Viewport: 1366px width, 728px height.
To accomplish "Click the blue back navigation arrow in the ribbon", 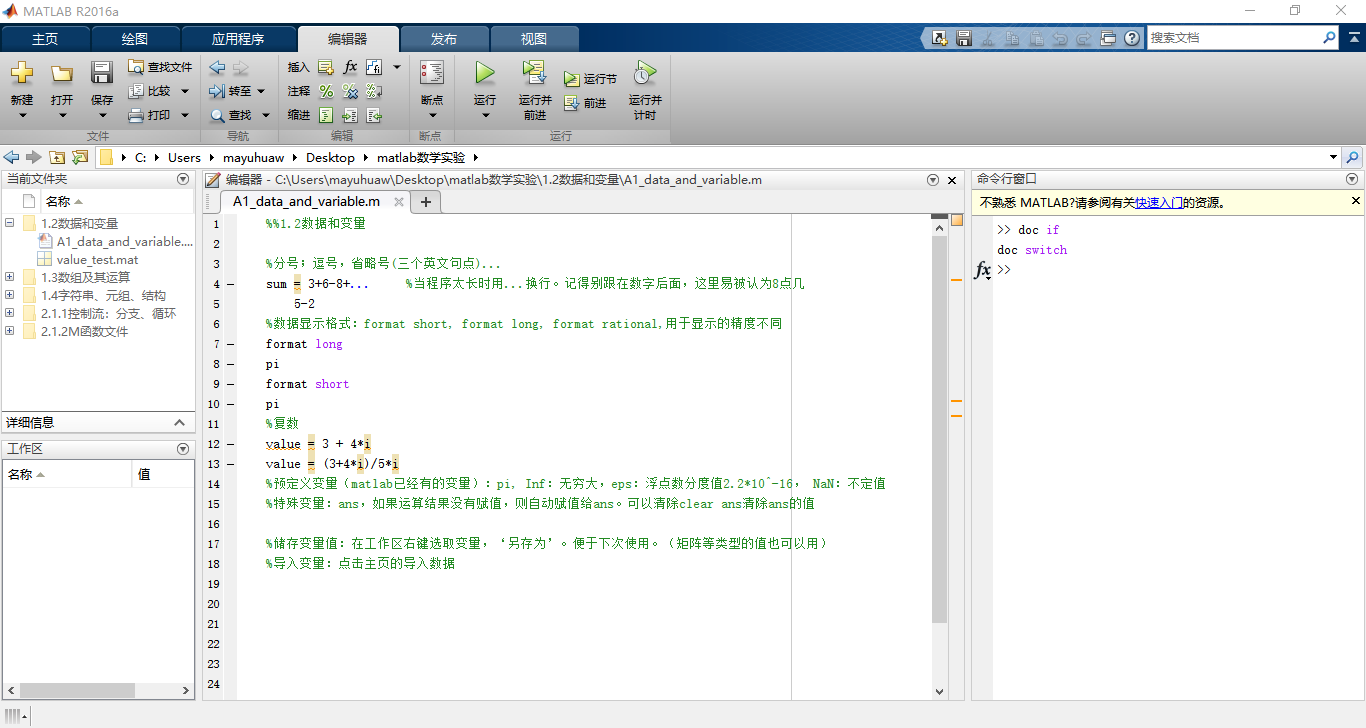I will tap(217, 67).
